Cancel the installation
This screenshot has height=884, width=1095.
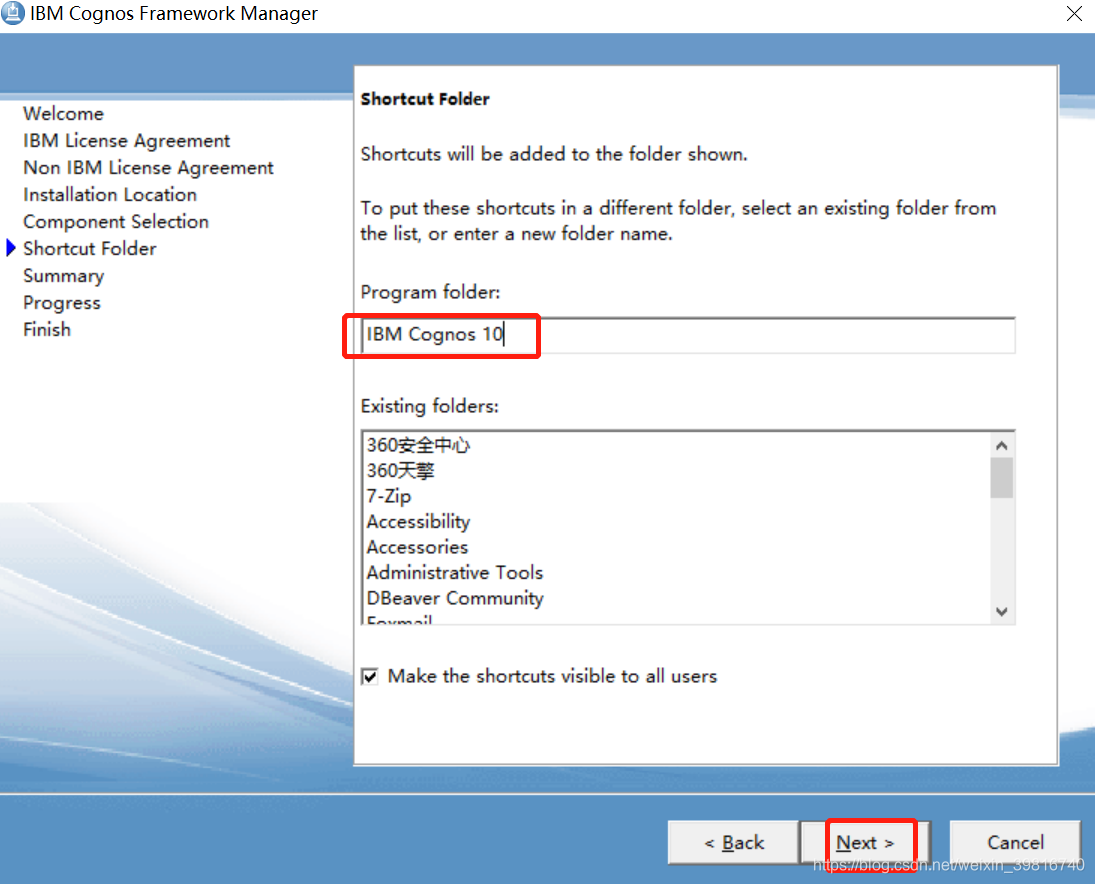[x=1015, y=843]
